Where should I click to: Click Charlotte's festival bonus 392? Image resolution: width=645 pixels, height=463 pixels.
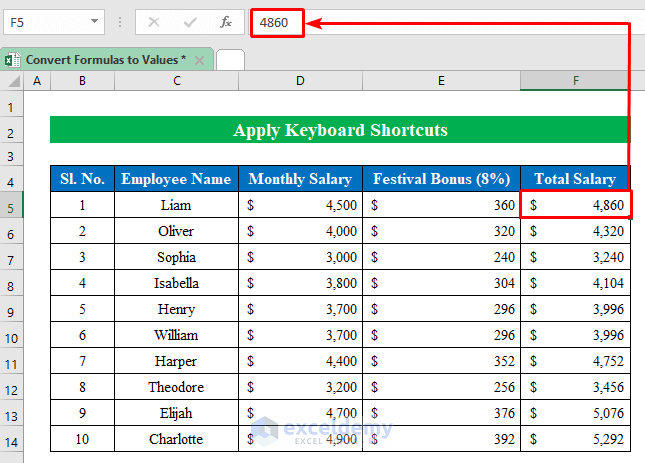(x=441, y=439)
